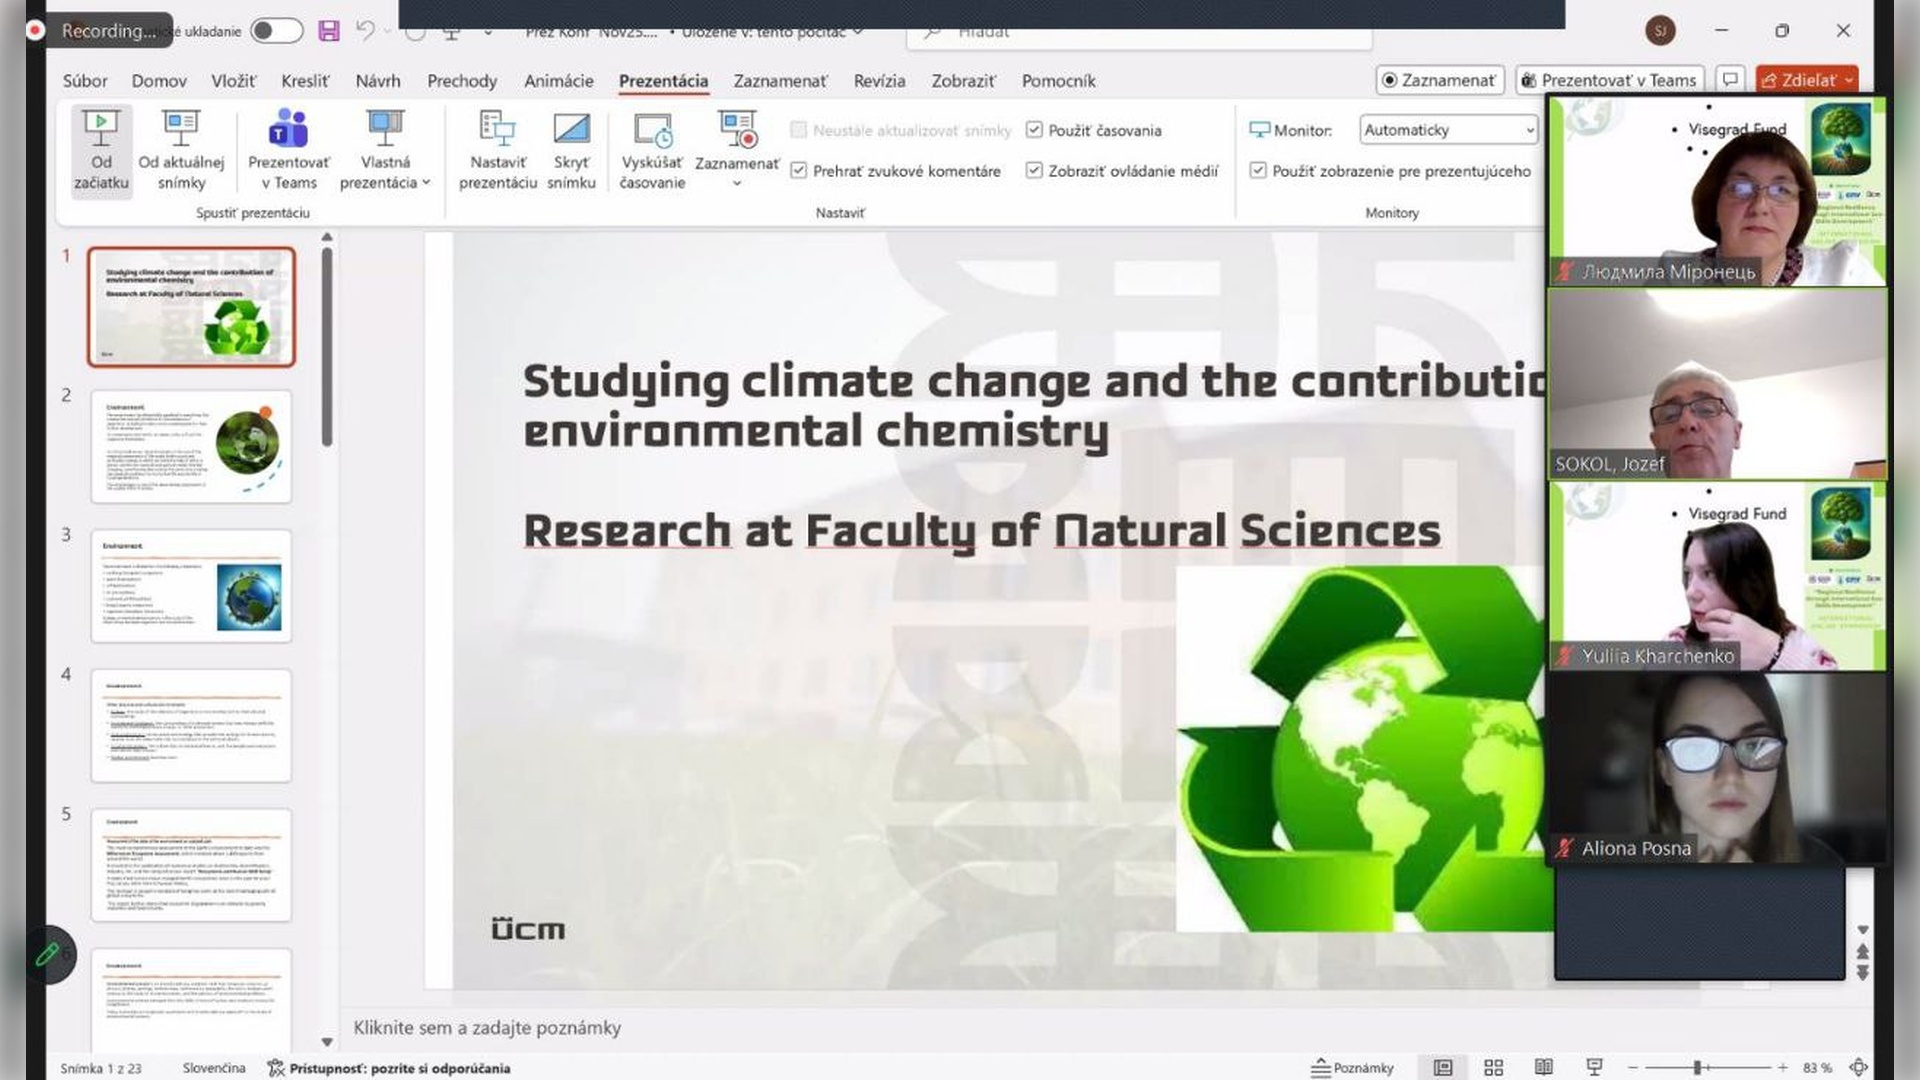Click the Skryť snímku icon

pyautogui.click(x=571, y=130)
